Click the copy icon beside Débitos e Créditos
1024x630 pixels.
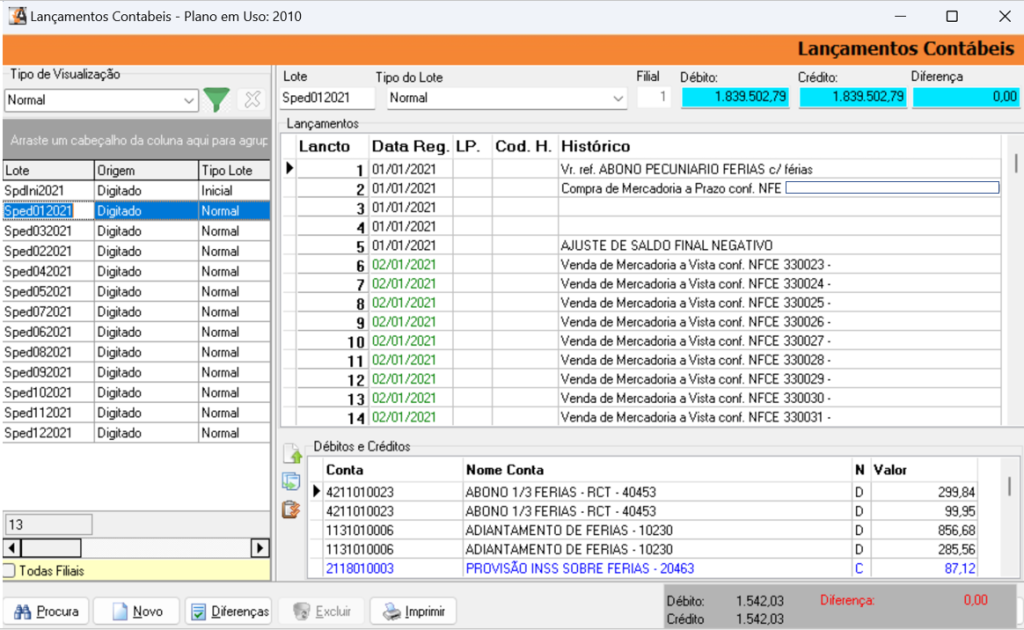(291, 481)
